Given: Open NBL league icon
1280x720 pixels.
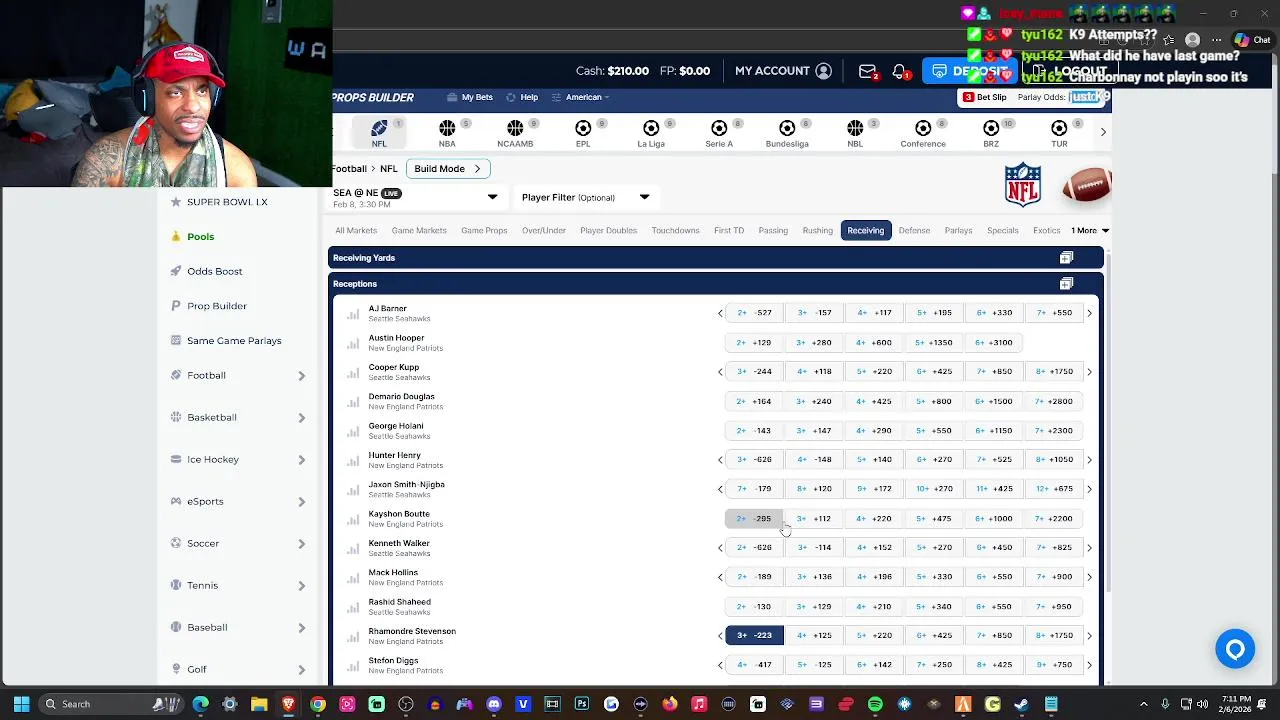Looking at the screenshot, I should click(855, 133).
